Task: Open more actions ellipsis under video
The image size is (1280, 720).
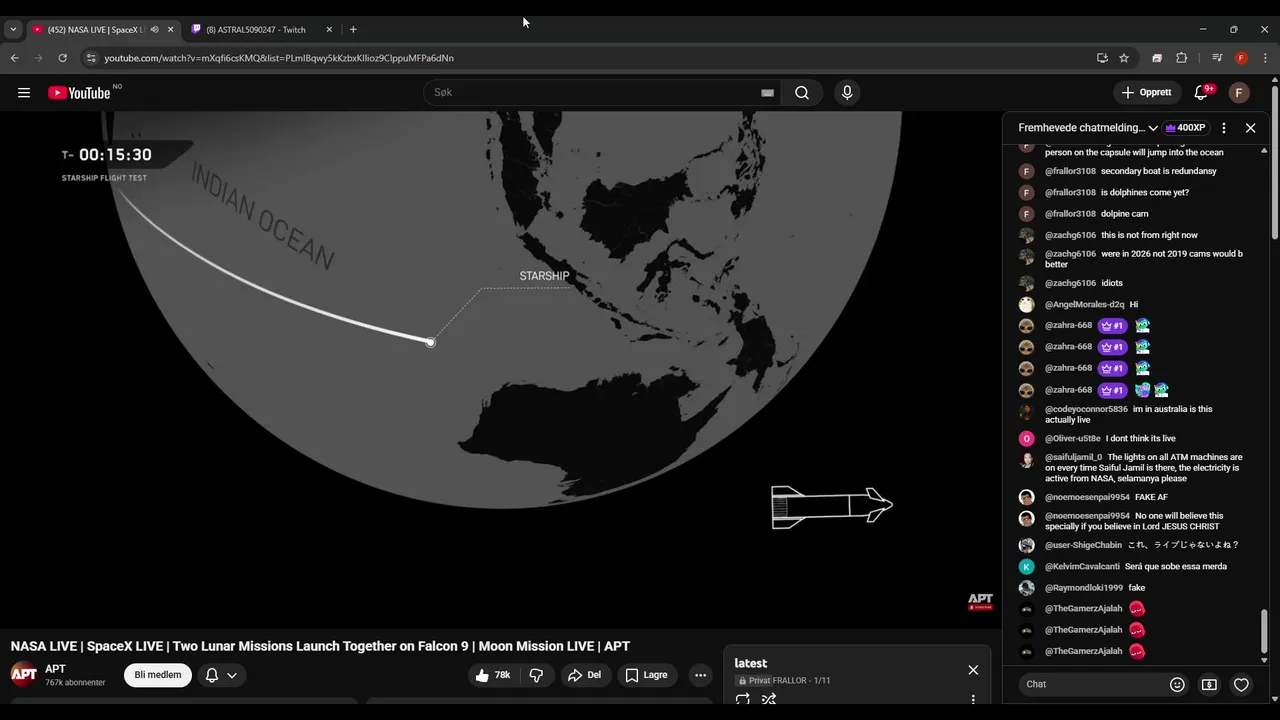Action: point(700,675)
